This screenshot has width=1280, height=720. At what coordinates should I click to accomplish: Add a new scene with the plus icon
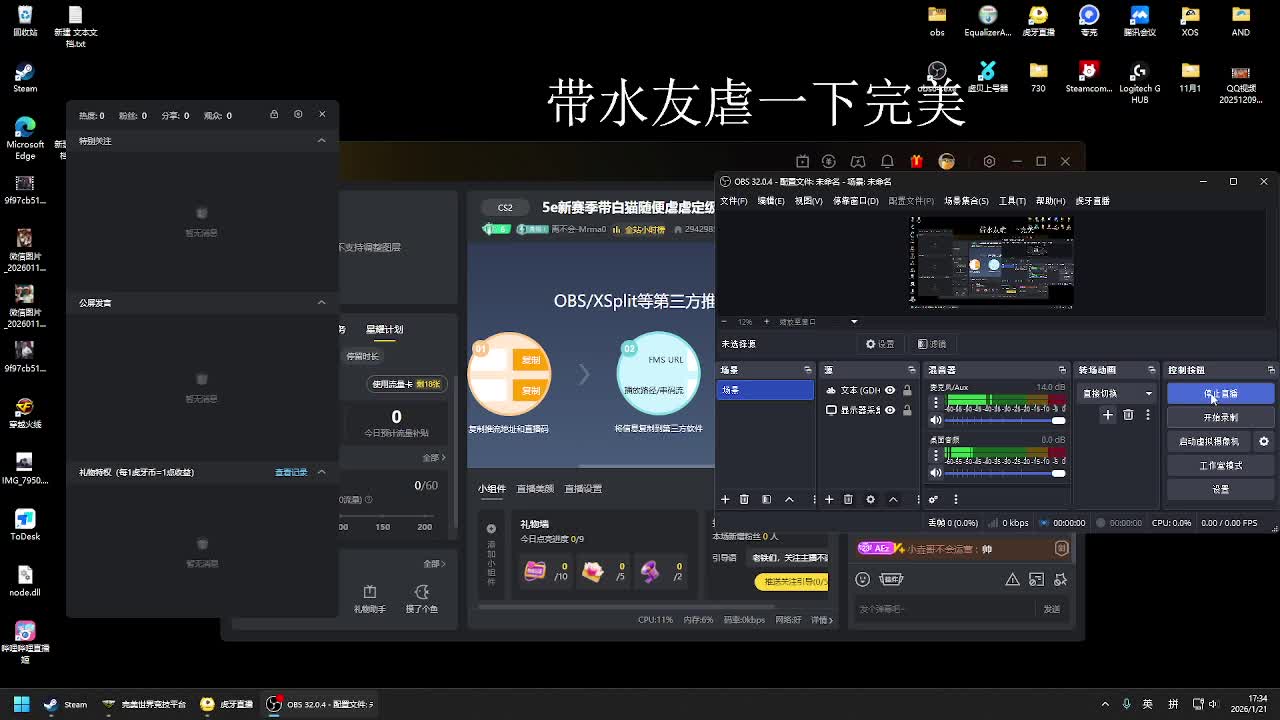725,499
